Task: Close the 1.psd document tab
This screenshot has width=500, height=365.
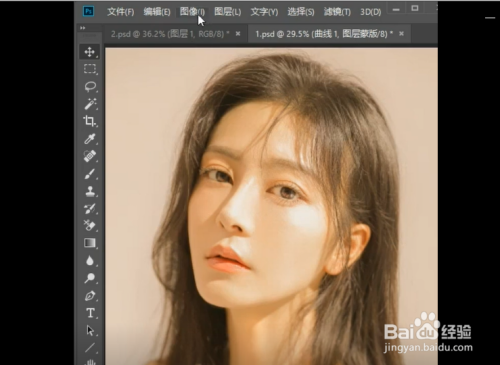Action: 401,33
